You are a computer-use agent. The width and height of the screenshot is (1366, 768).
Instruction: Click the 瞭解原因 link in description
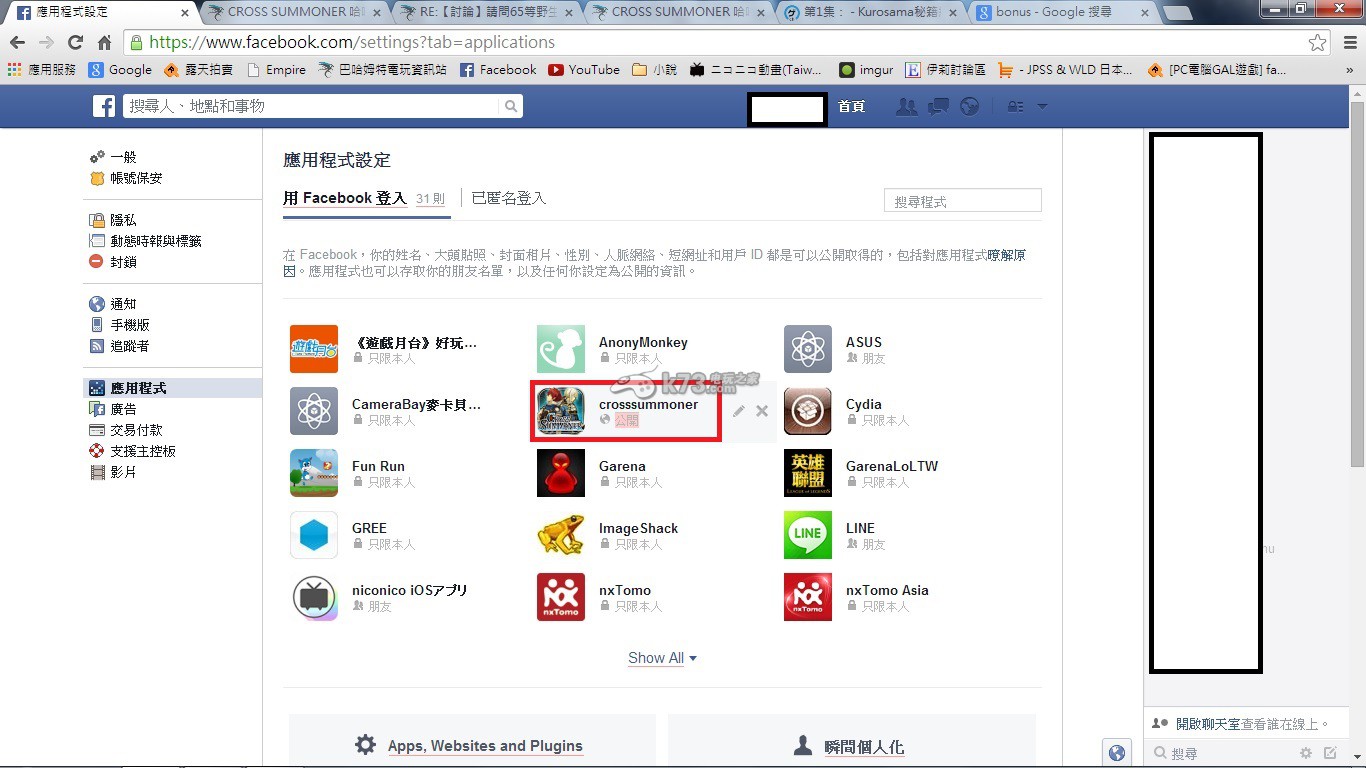[x=1006, y=255]
